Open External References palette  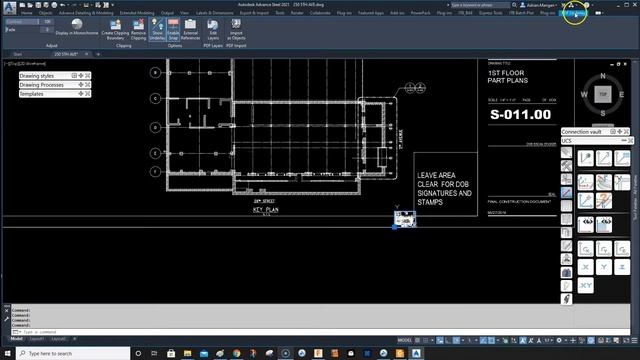click(190, 30)
